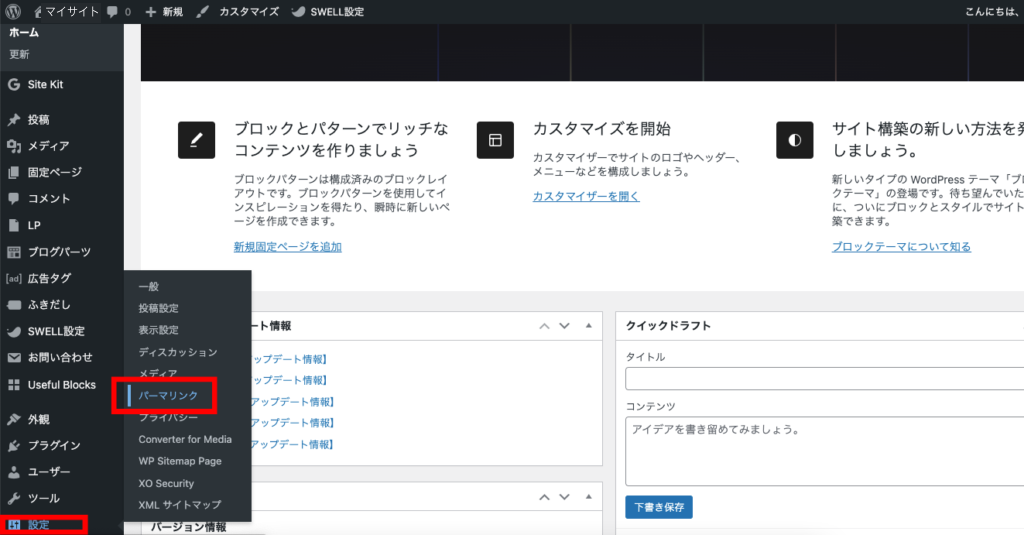Open XO Security settings
The image size is (1024, 535).
tap(166, 483)
